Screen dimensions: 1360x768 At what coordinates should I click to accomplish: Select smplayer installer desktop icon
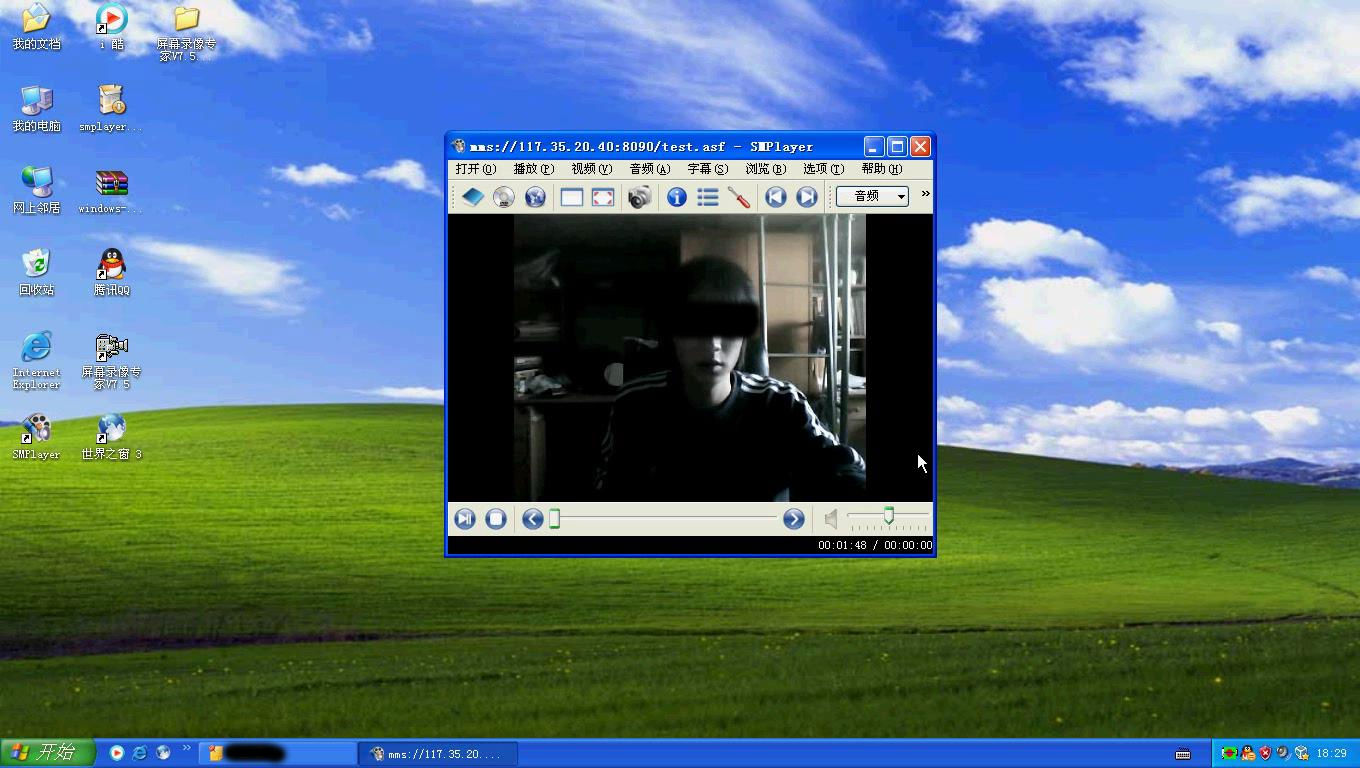[x=111, y=109]
